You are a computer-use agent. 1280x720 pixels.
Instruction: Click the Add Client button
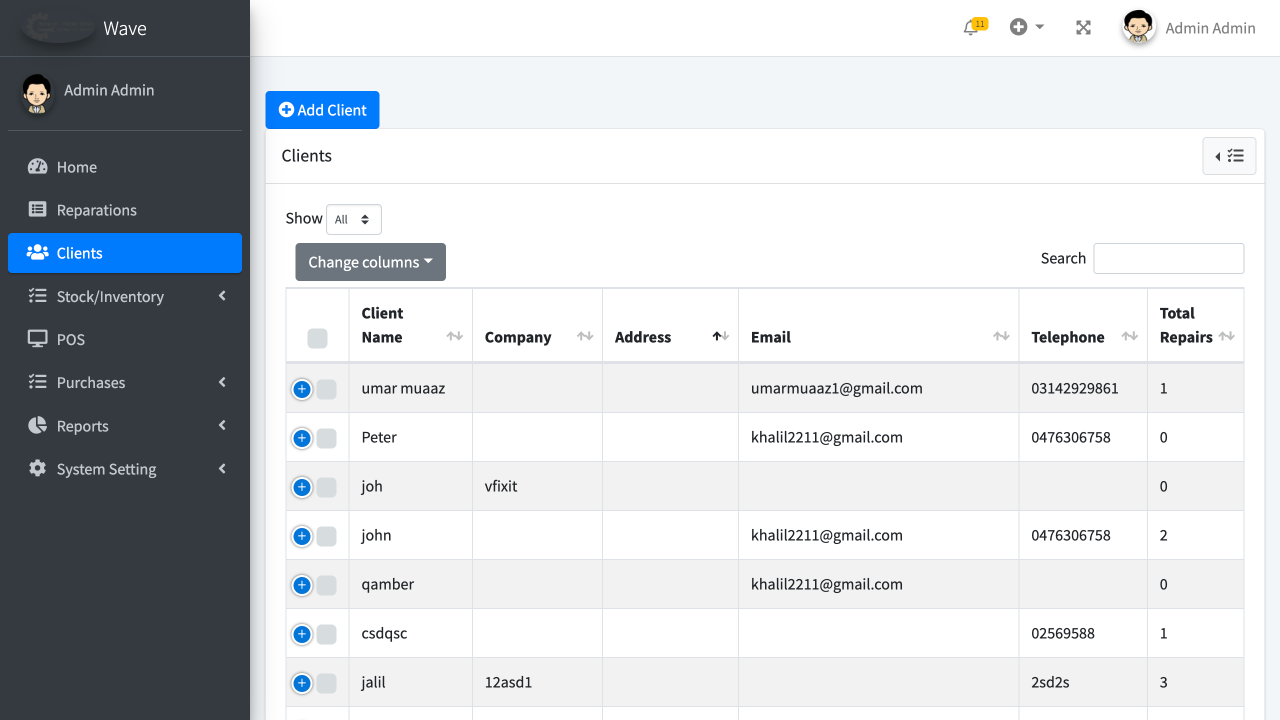322,110
